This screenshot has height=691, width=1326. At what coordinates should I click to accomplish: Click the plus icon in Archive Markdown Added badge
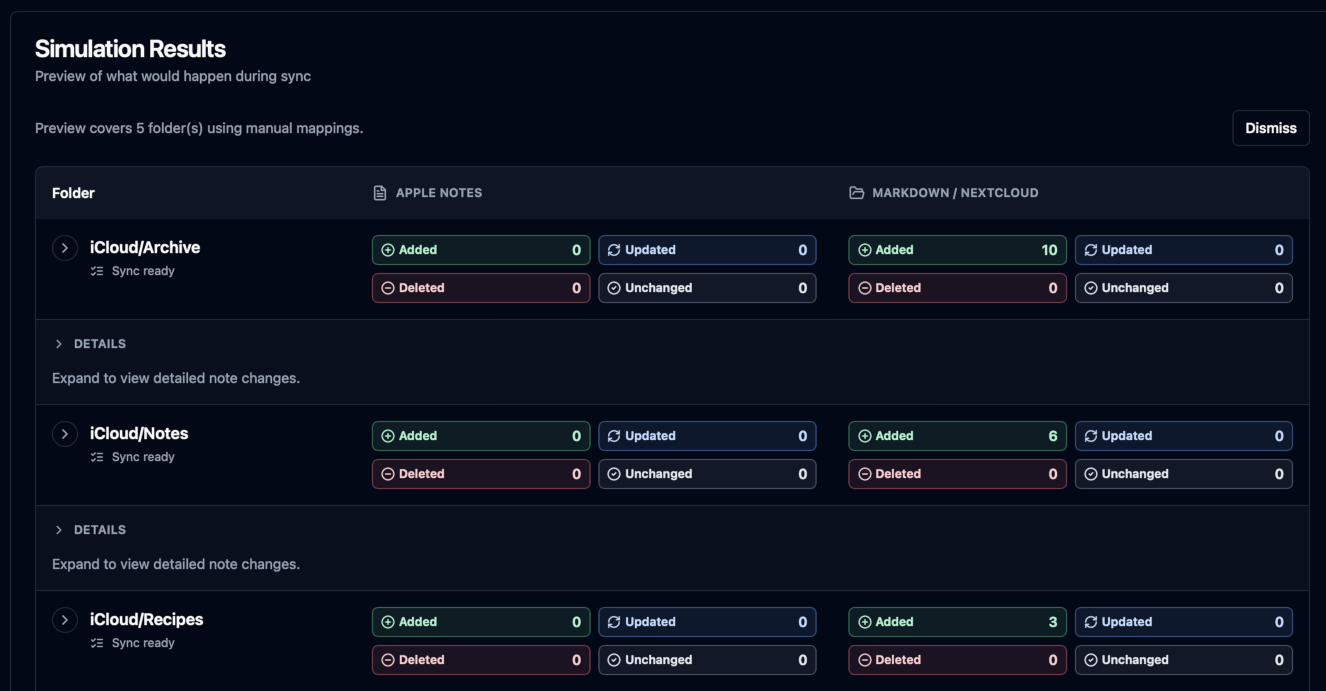coord(865,250)
